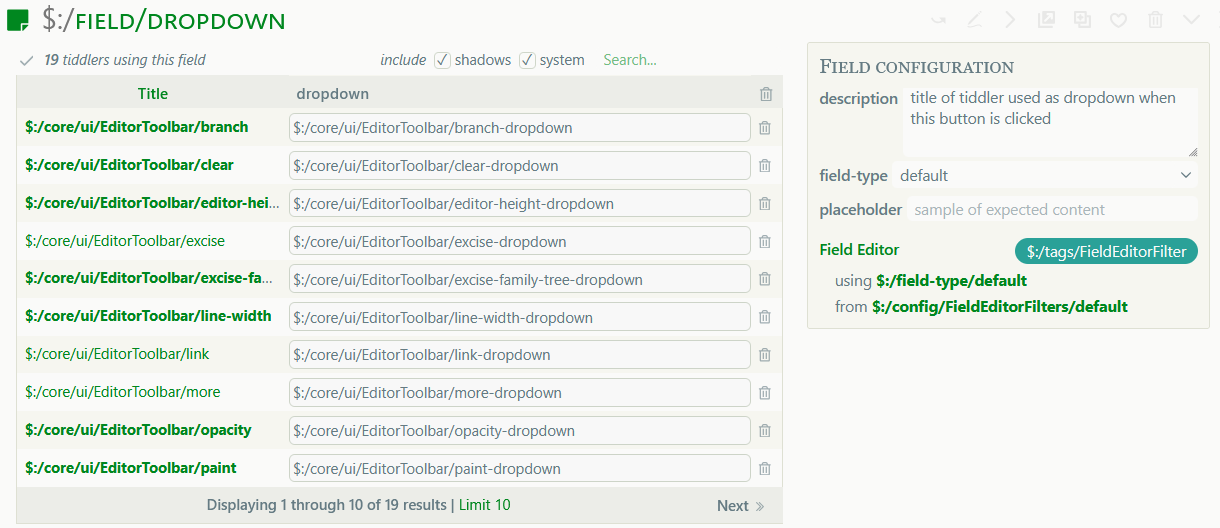Image resolution: width=1220 pixels, height=528 pixels.
Task: Go to Next page of results
Action: [x=740, y=506]
